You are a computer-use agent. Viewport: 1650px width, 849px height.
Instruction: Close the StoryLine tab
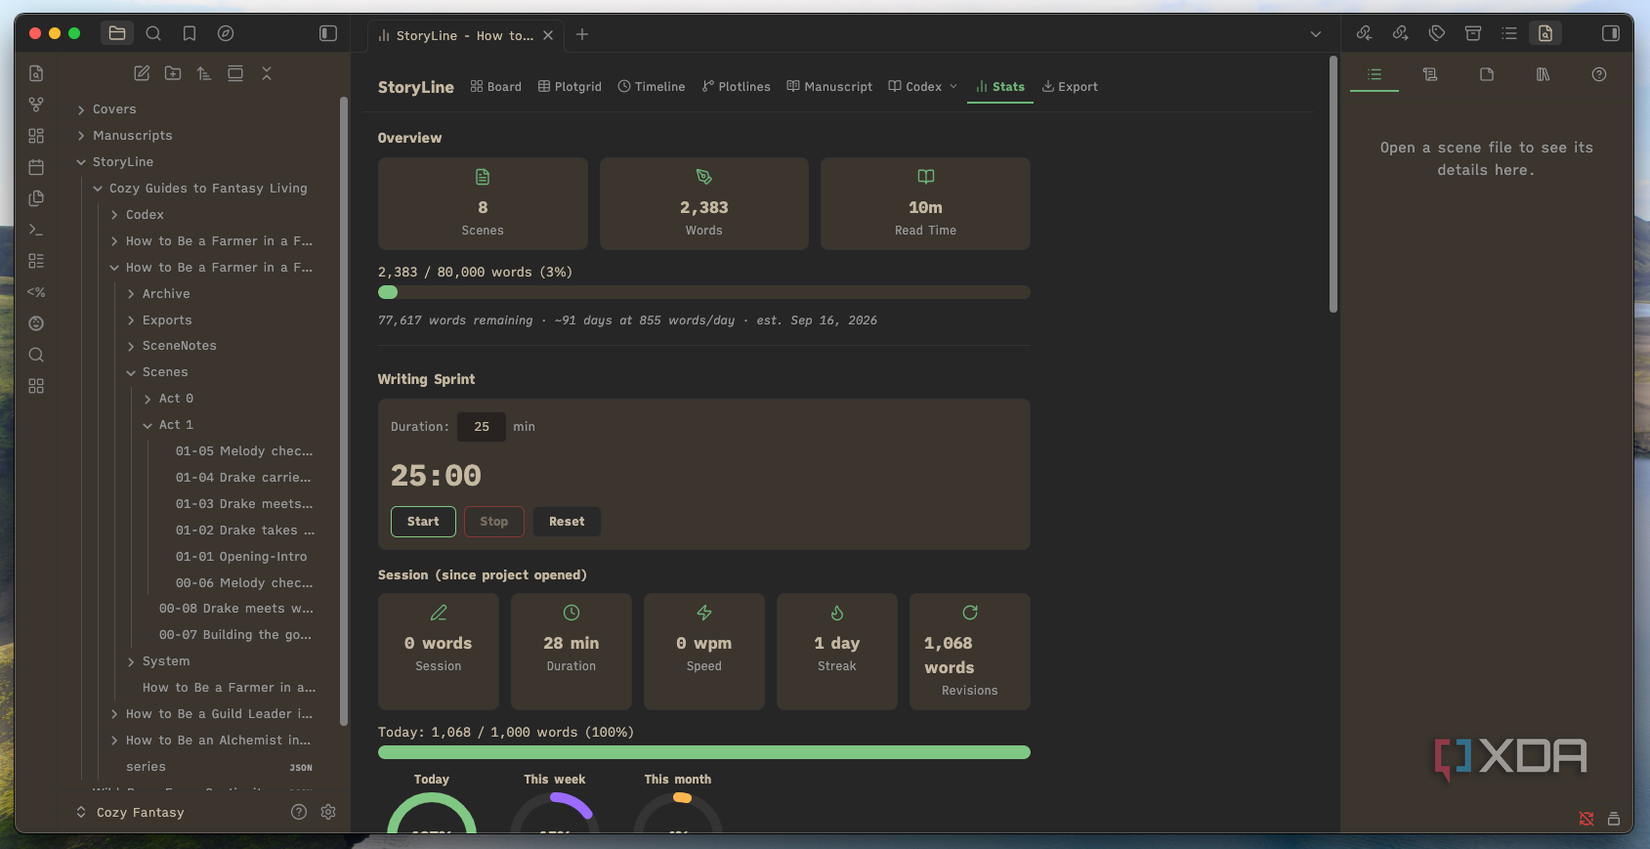[548, 35]
